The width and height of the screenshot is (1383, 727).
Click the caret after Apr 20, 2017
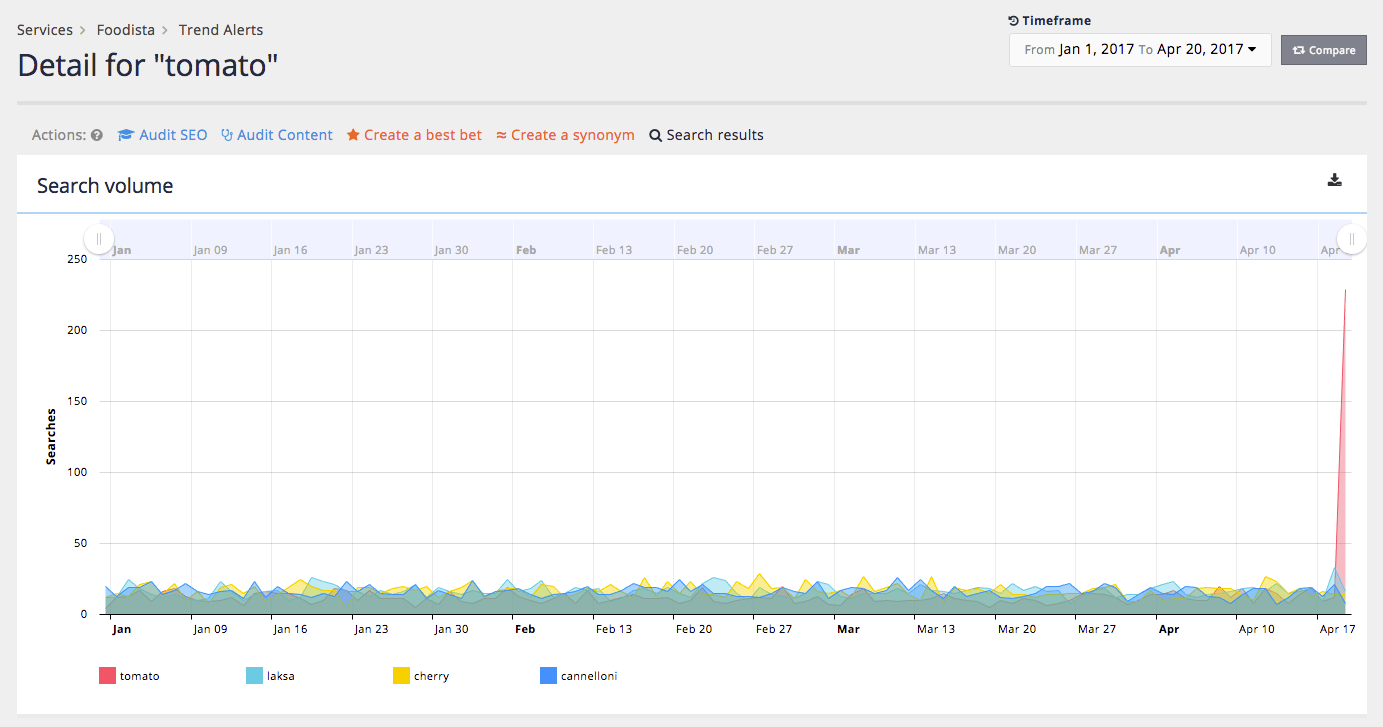[x=1252, y=50]
